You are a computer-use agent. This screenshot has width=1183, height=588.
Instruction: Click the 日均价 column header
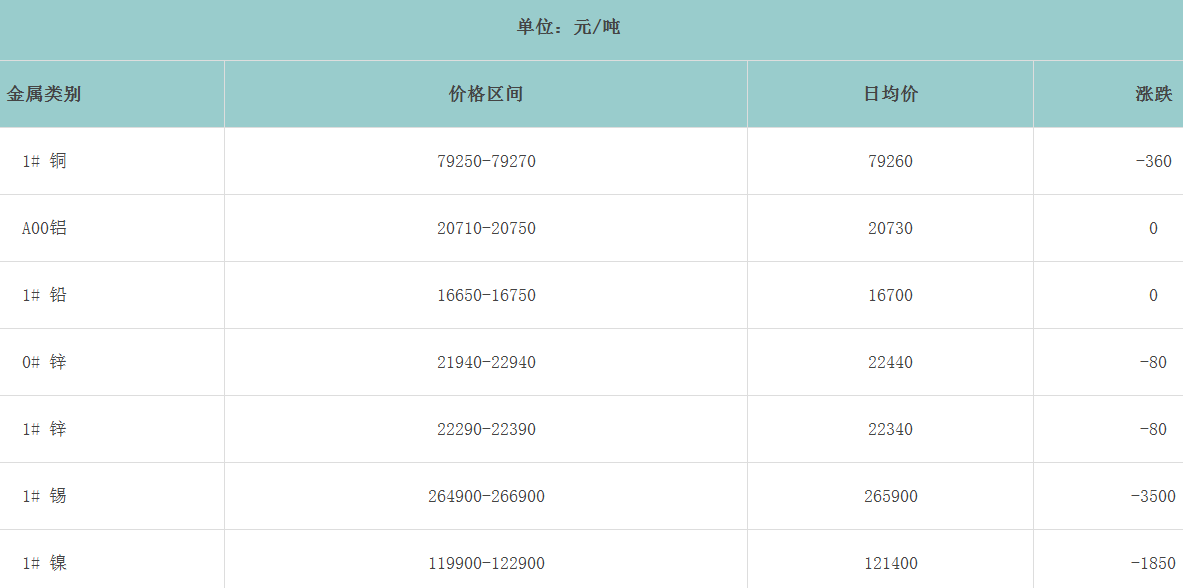[890, 94]
